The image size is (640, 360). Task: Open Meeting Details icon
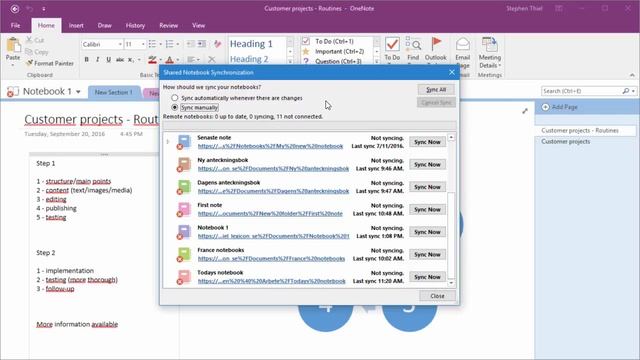[x=489, y=44]
